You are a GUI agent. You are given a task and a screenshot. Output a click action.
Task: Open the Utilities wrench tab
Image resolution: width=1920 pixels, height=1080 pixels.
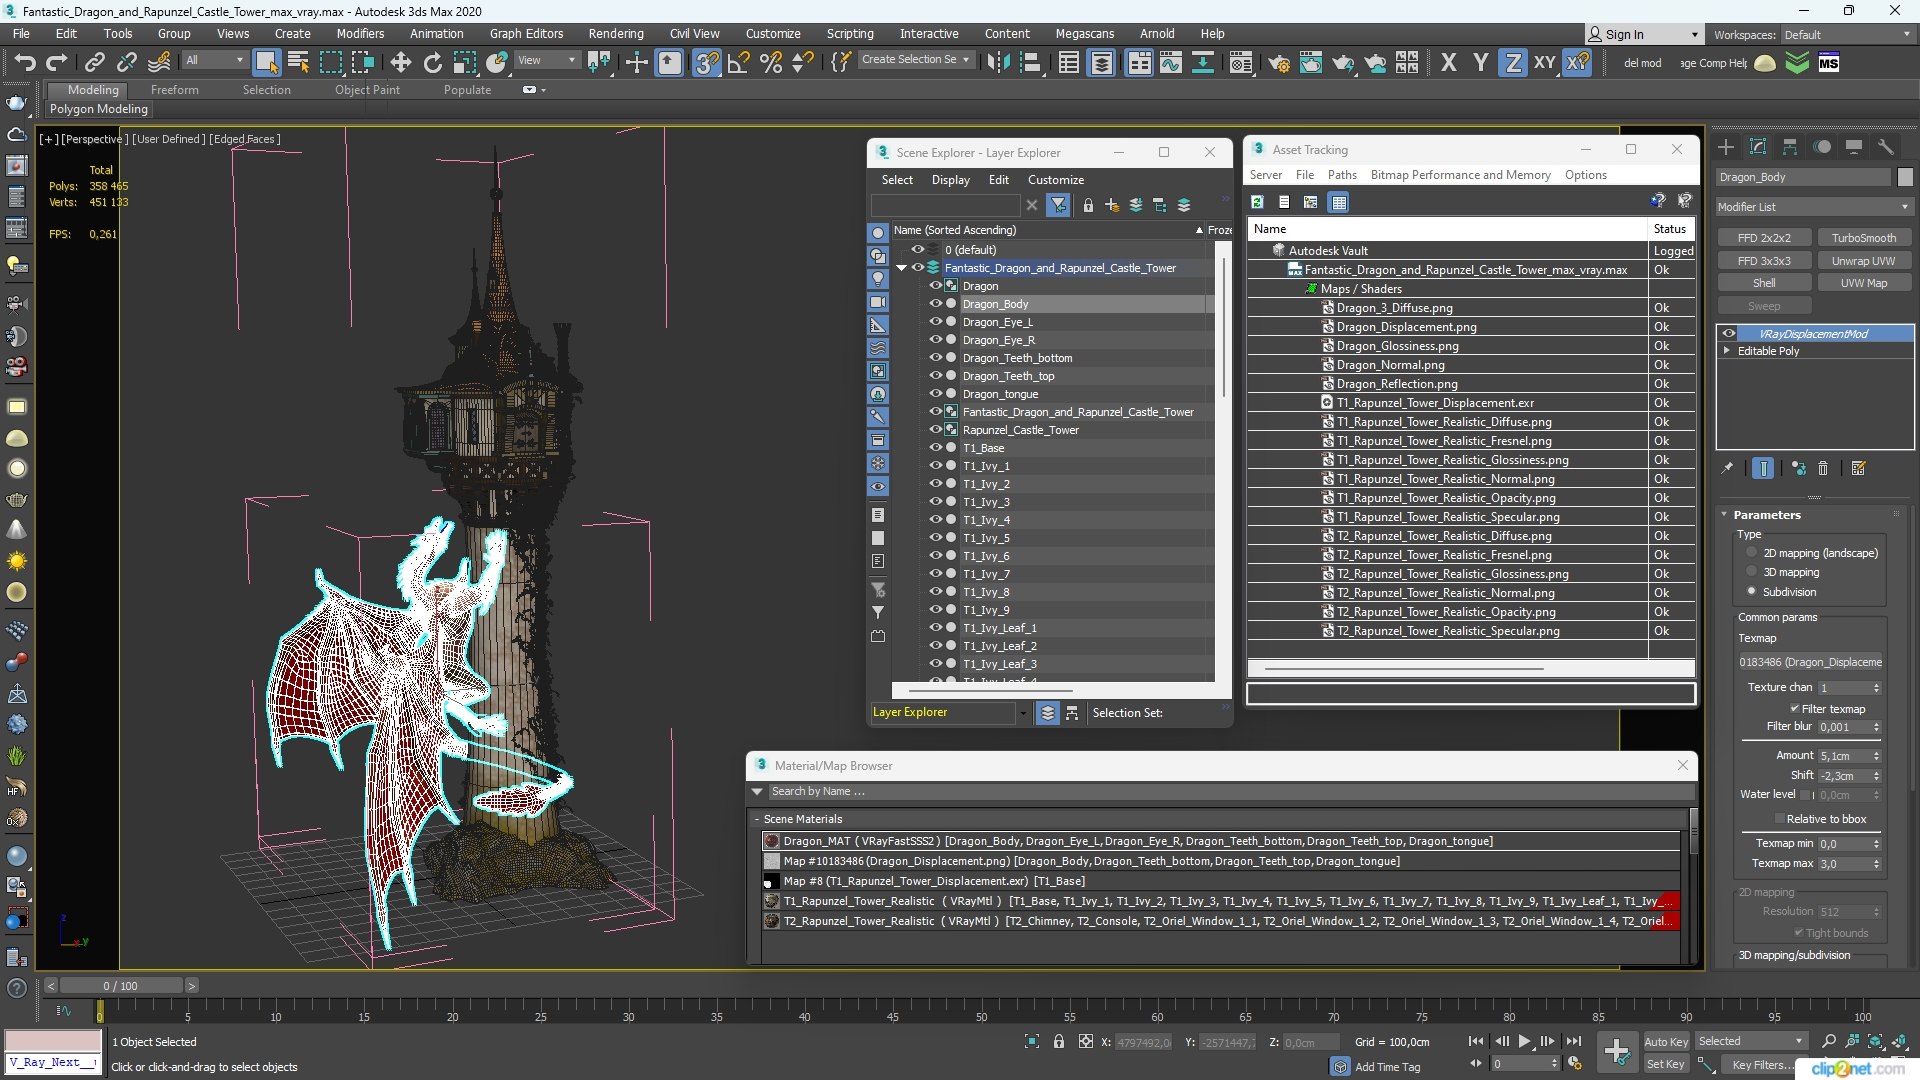click(1886, 147)
